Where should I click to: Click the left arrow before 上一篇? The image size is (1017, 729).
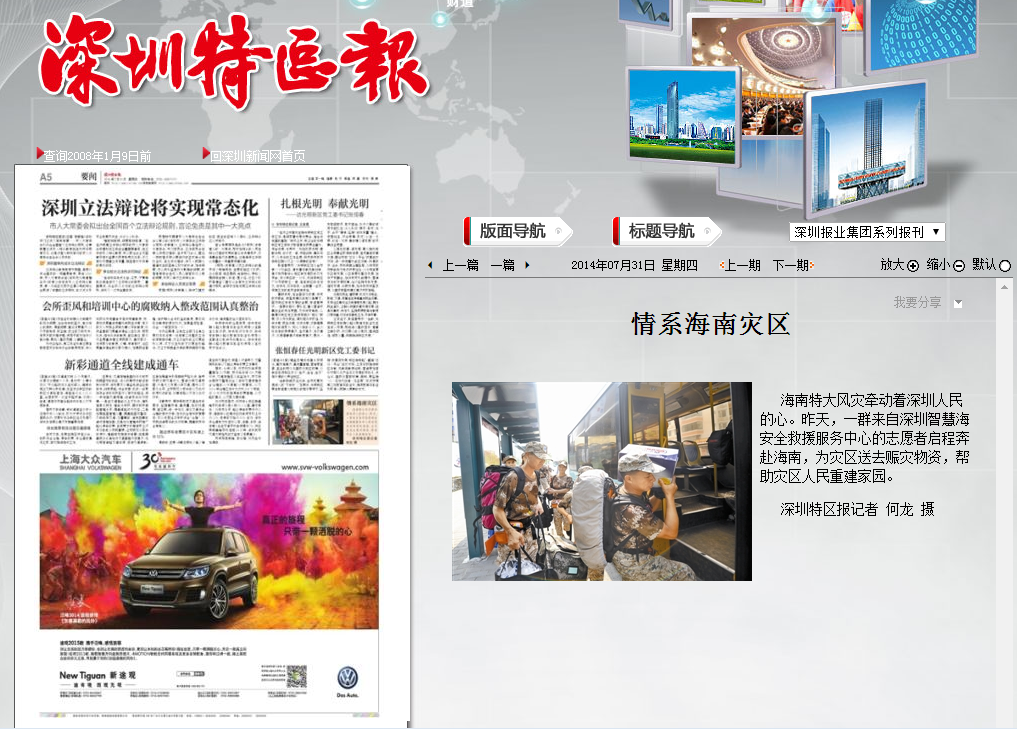[x=430, y=265]
